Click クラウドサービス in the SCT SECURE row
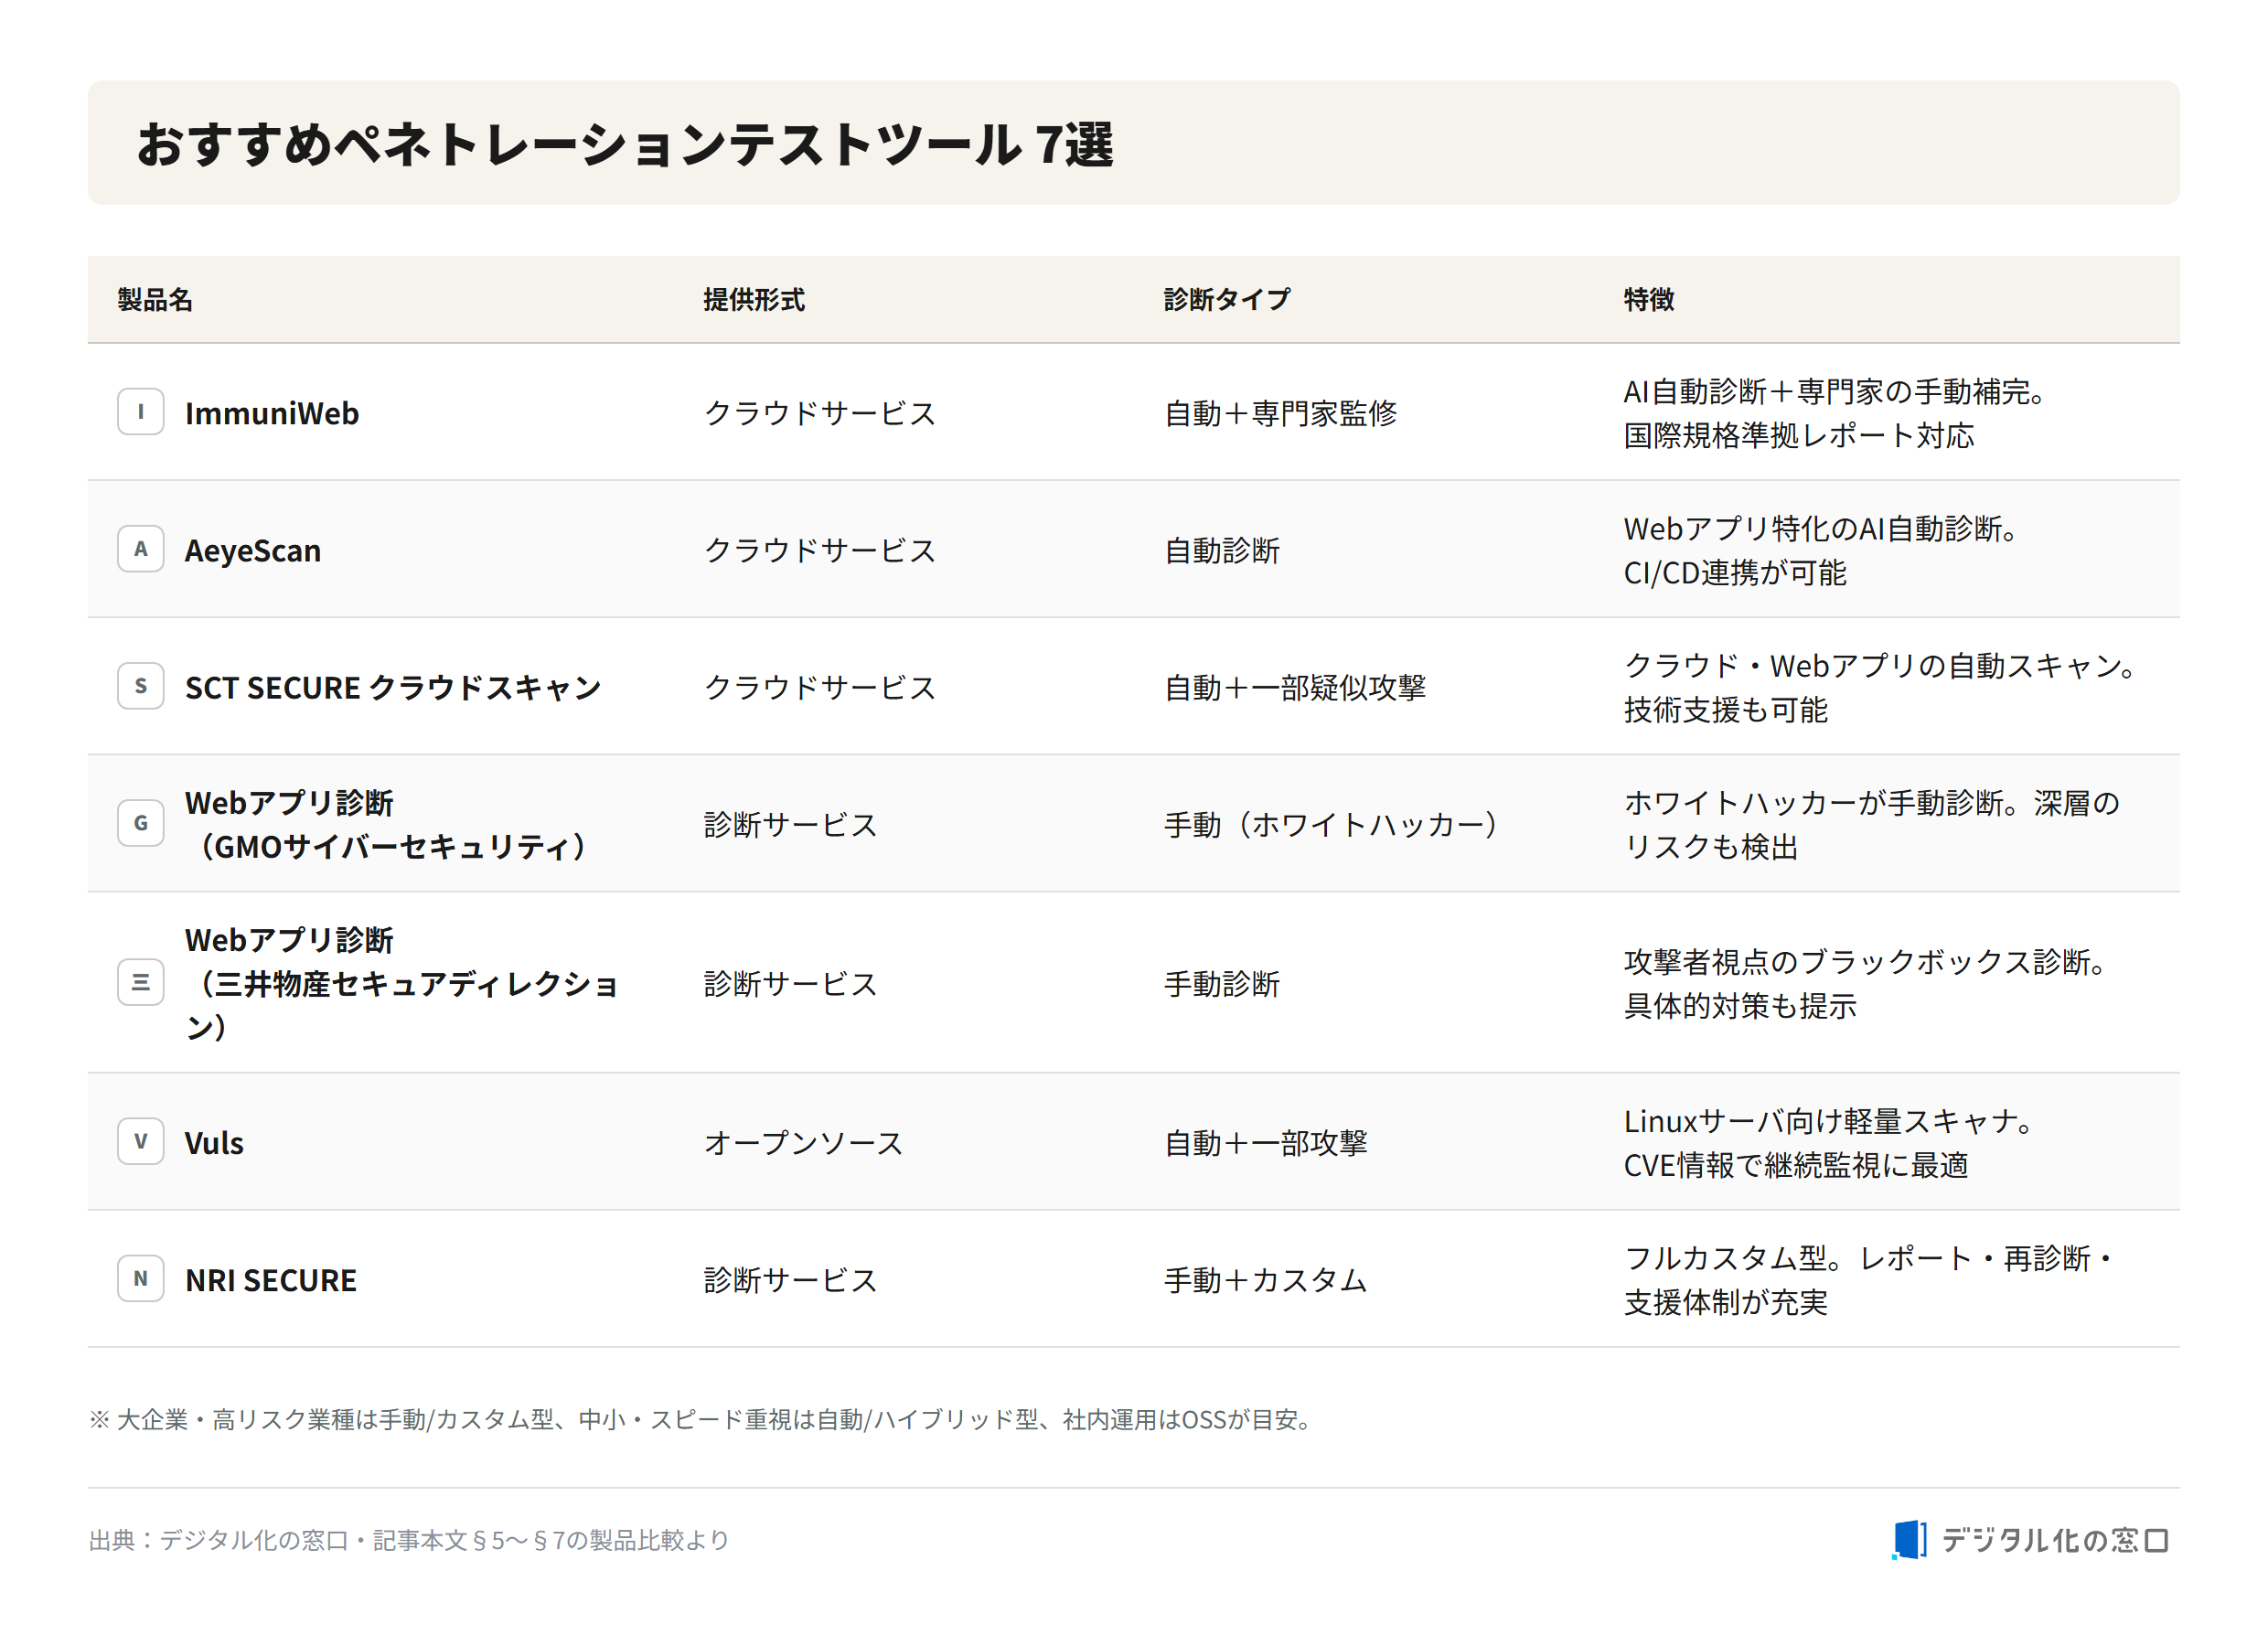 pyautogui.click(x=820, y=687)
